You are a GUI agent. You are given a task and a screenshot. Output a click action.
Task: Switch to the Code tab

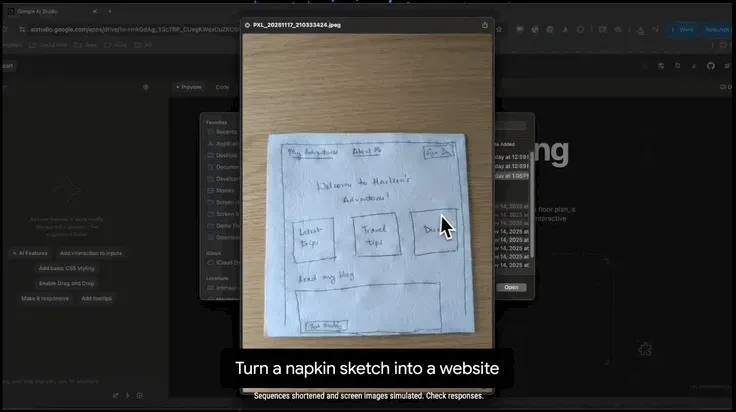[222, 87]
